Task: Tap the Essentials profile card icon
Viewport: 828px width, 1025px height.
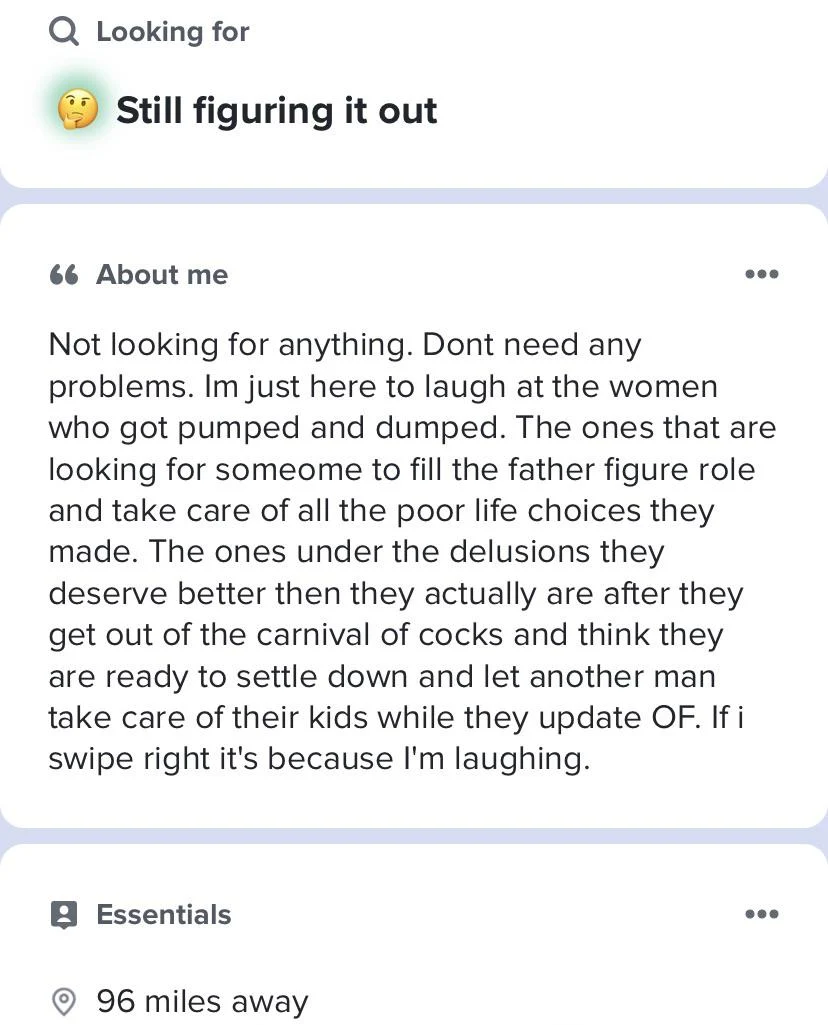Action: pos(64,914)
